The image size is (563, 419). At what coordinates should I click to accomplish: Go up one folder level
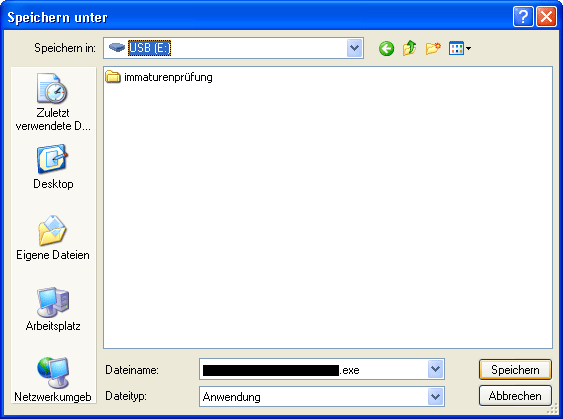(410, 48)
